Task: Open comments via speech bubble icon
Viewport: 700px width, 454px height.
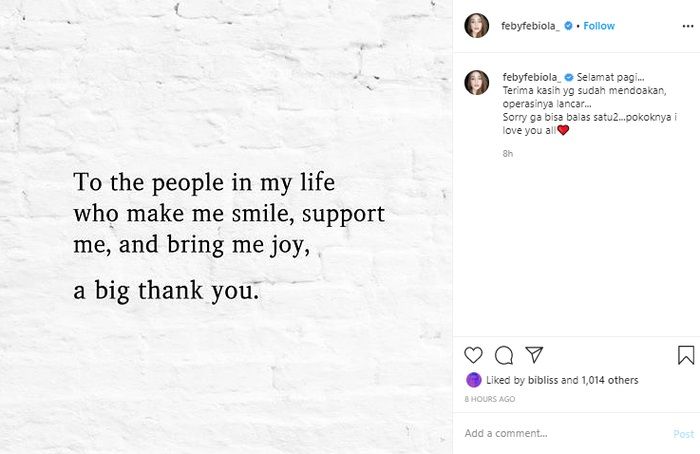Action: click(x=504, y=355)
